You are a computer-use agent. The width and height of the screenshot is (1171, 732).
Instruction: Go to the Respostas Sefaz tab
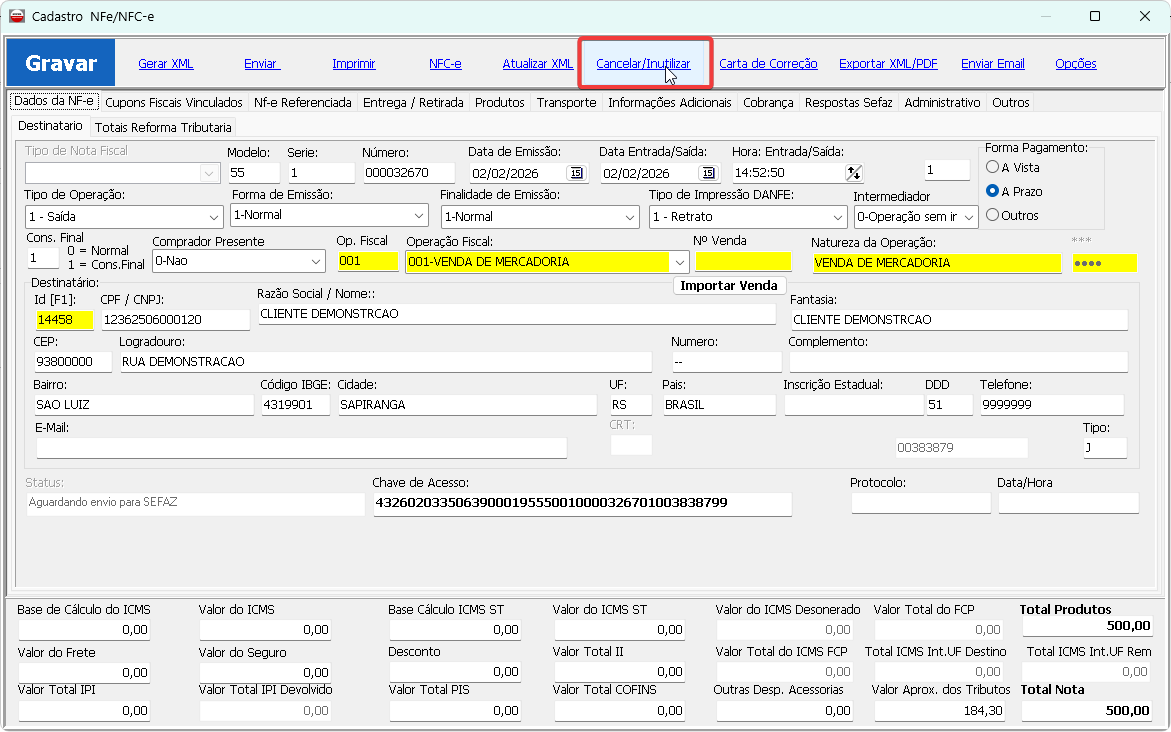(848, 102)
